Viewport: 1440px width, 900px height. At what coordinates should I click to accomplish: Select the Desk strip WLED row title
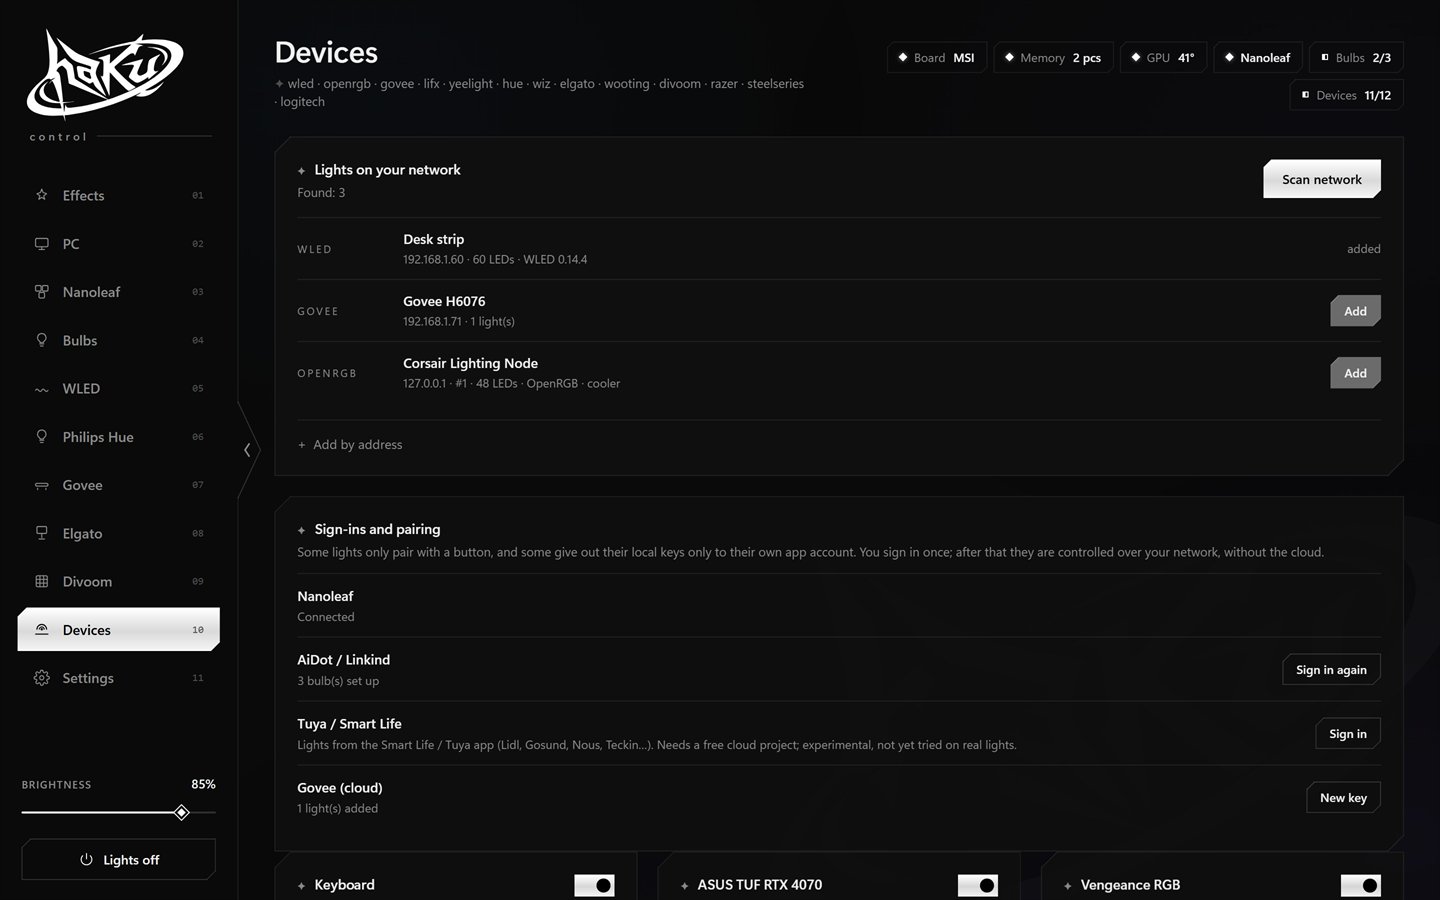pos(434,239)
